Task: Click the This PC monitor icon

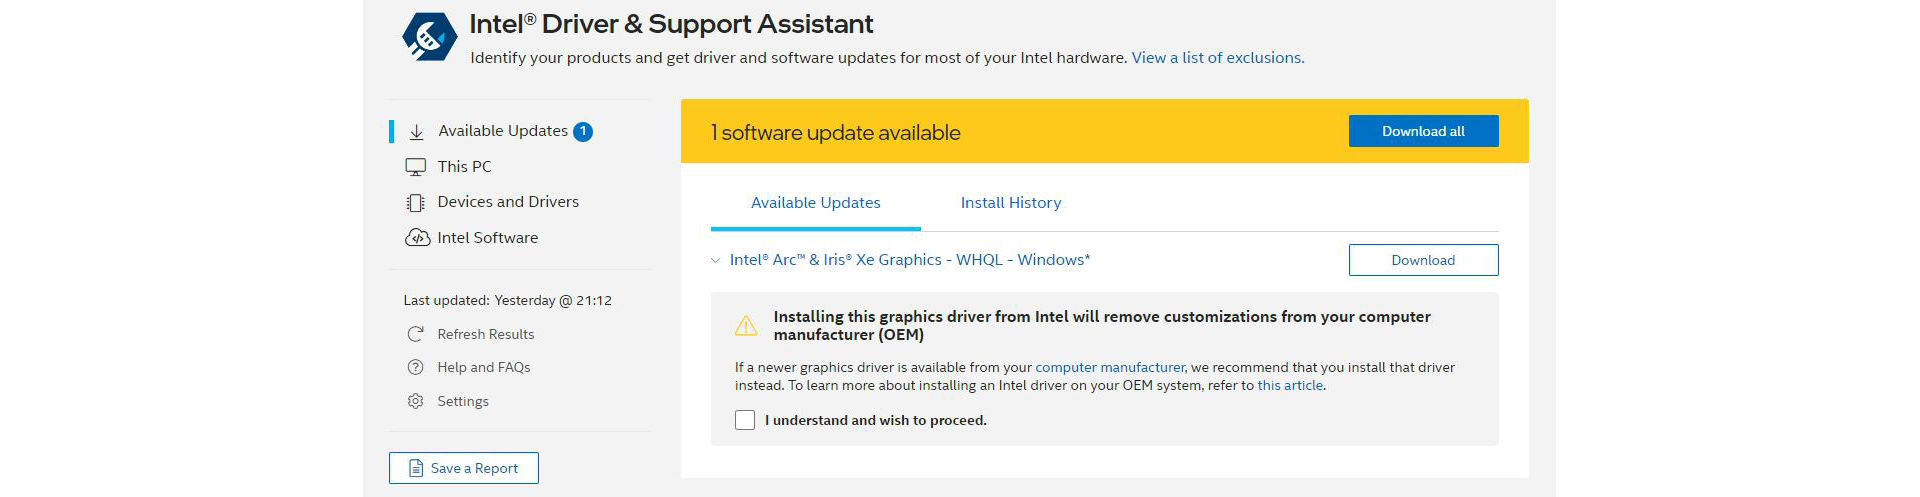Action: pyautogui.click(x=415, y=167)
